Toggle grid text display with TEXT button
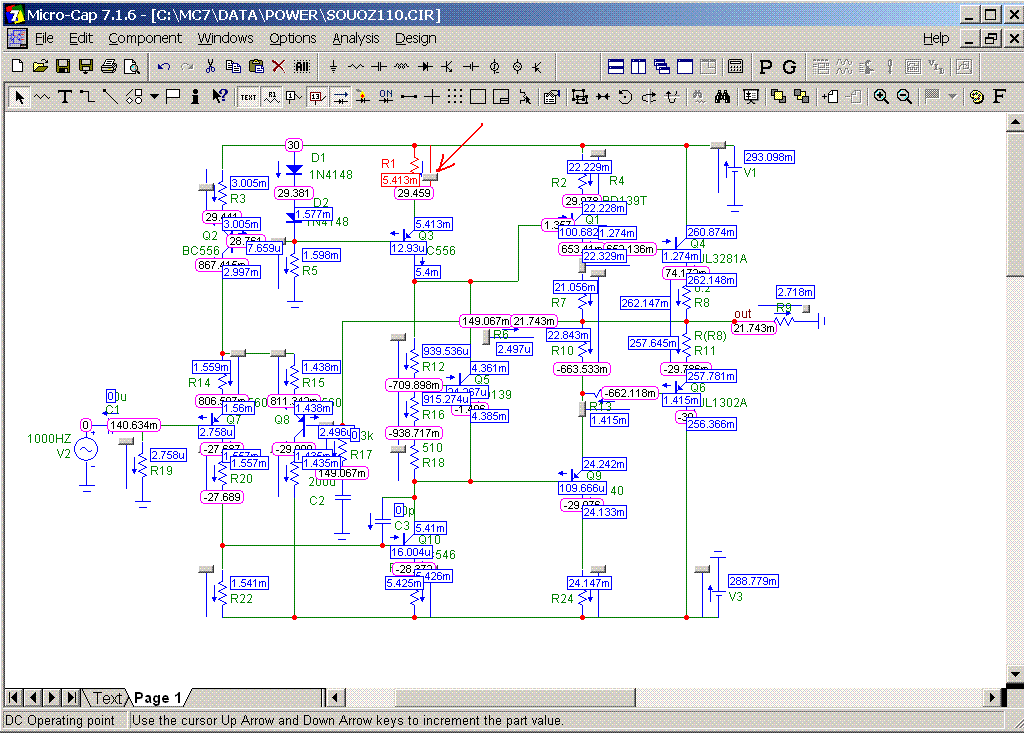The width and height of the screenshot is (1025, 733). (x=247, y=96)
